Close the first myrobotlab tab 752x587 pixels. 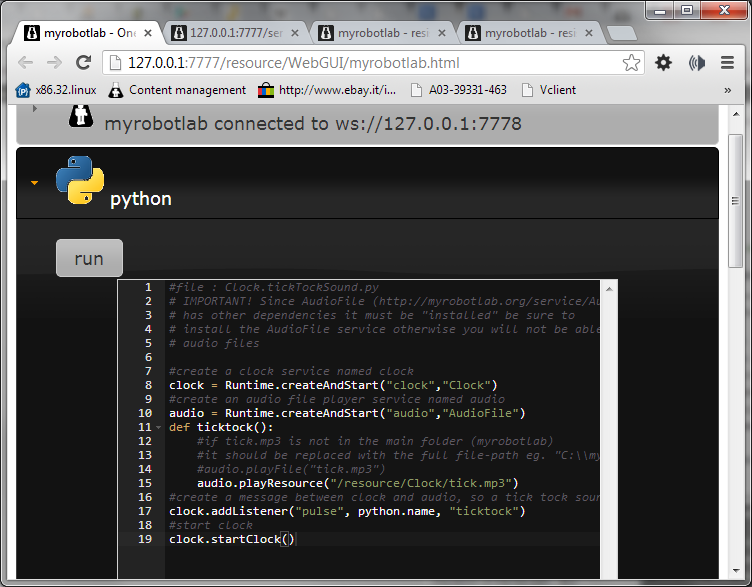(x=148, y=33)
